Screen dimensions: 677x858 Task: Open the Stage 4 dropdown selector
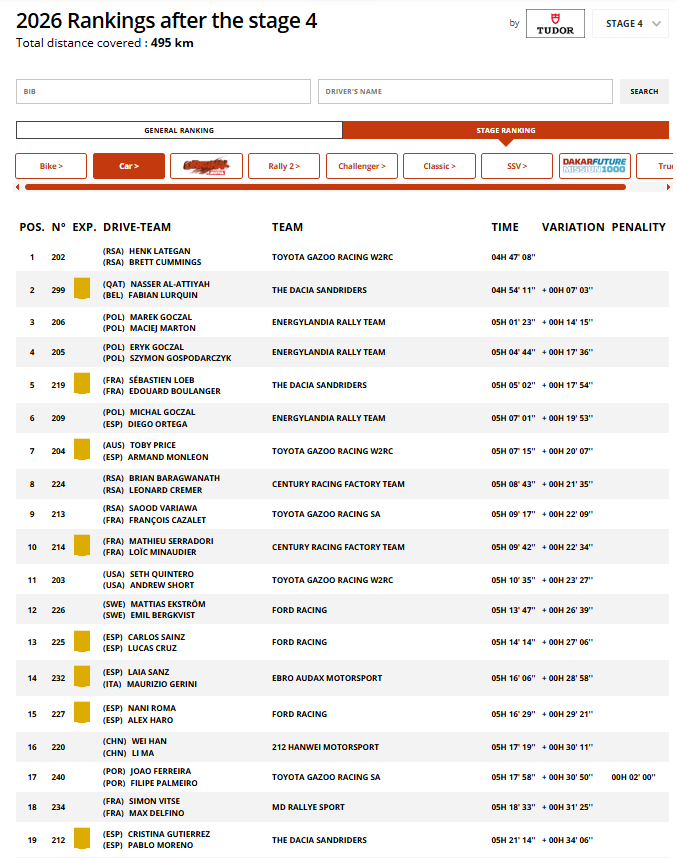coord(630,24)
